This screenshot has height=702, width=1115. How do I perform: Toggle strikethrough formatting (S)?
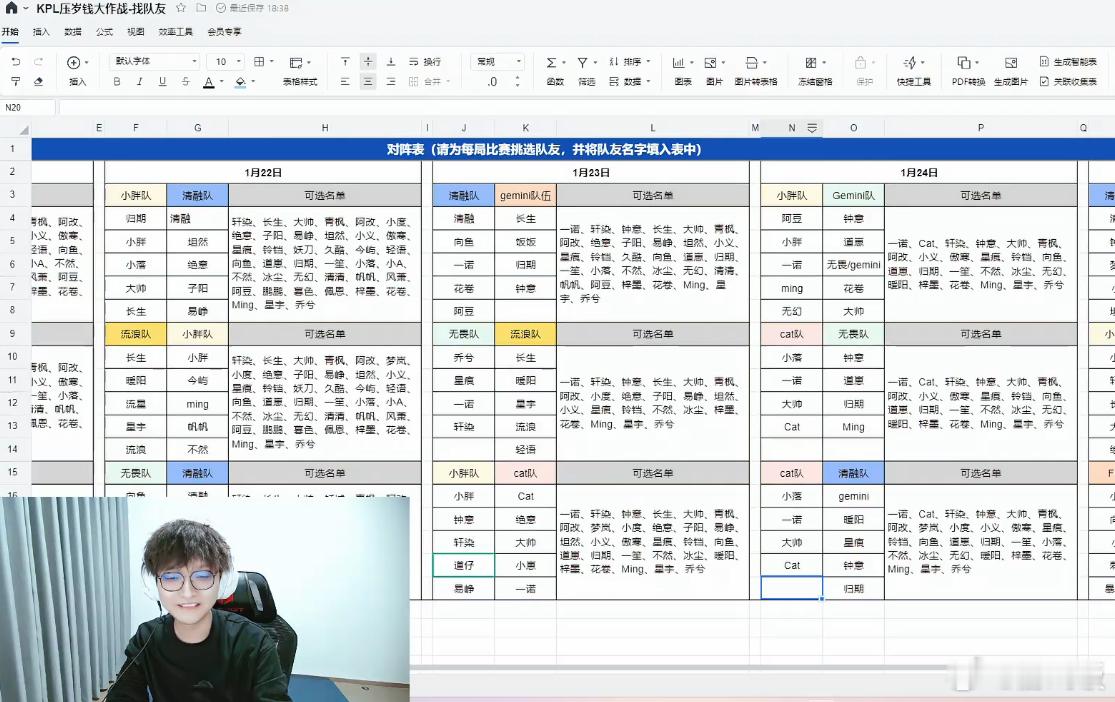(186, 82)
